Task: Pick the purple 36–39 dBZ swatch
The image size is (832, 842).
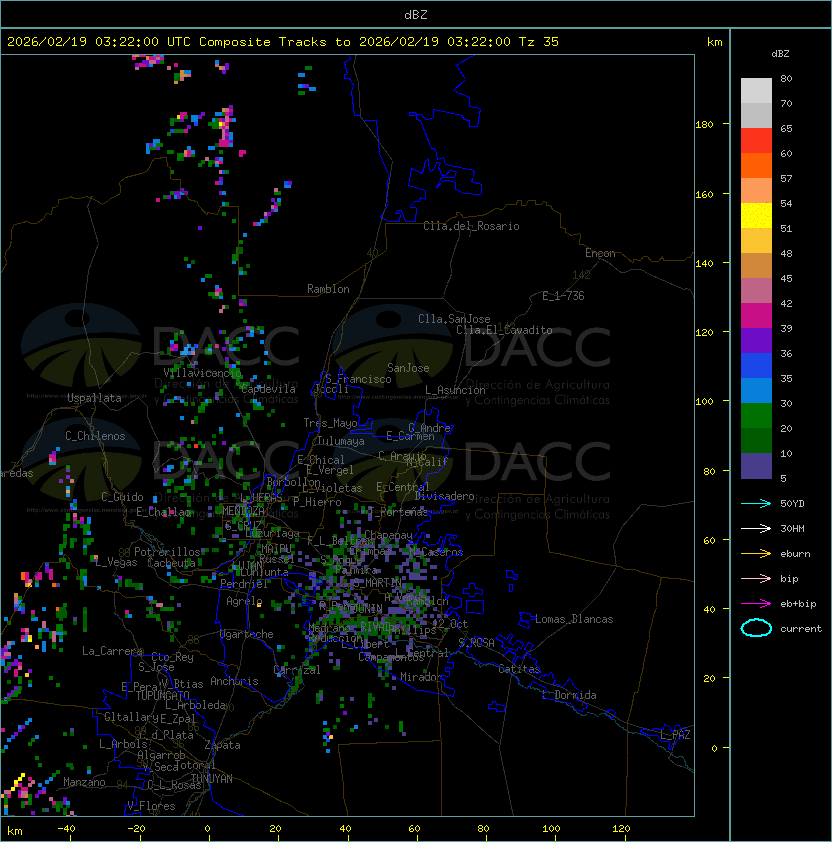Action: point(756,340)
